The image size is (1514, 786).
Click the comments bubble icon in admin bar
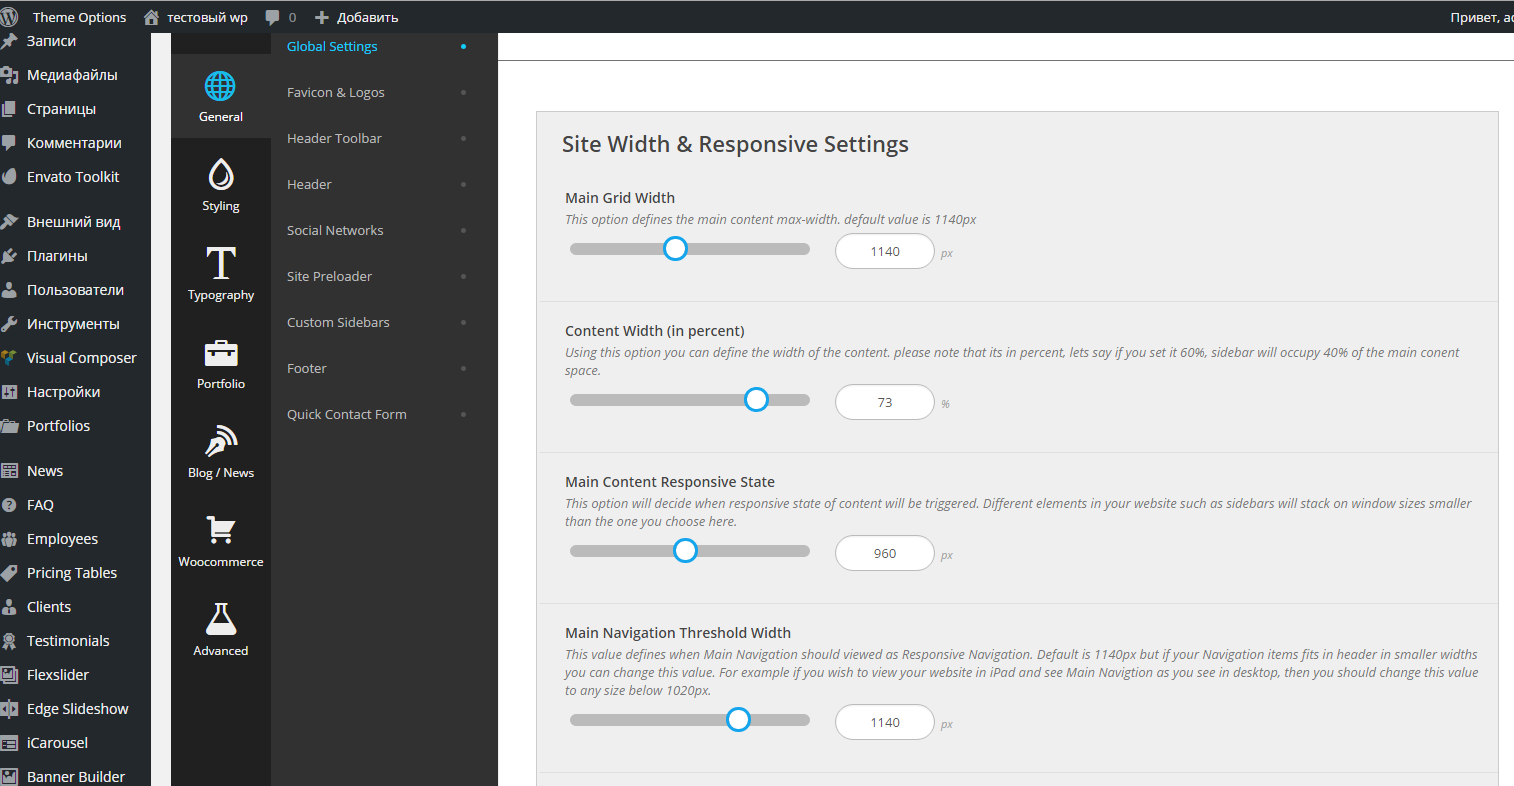pos(272,17)
